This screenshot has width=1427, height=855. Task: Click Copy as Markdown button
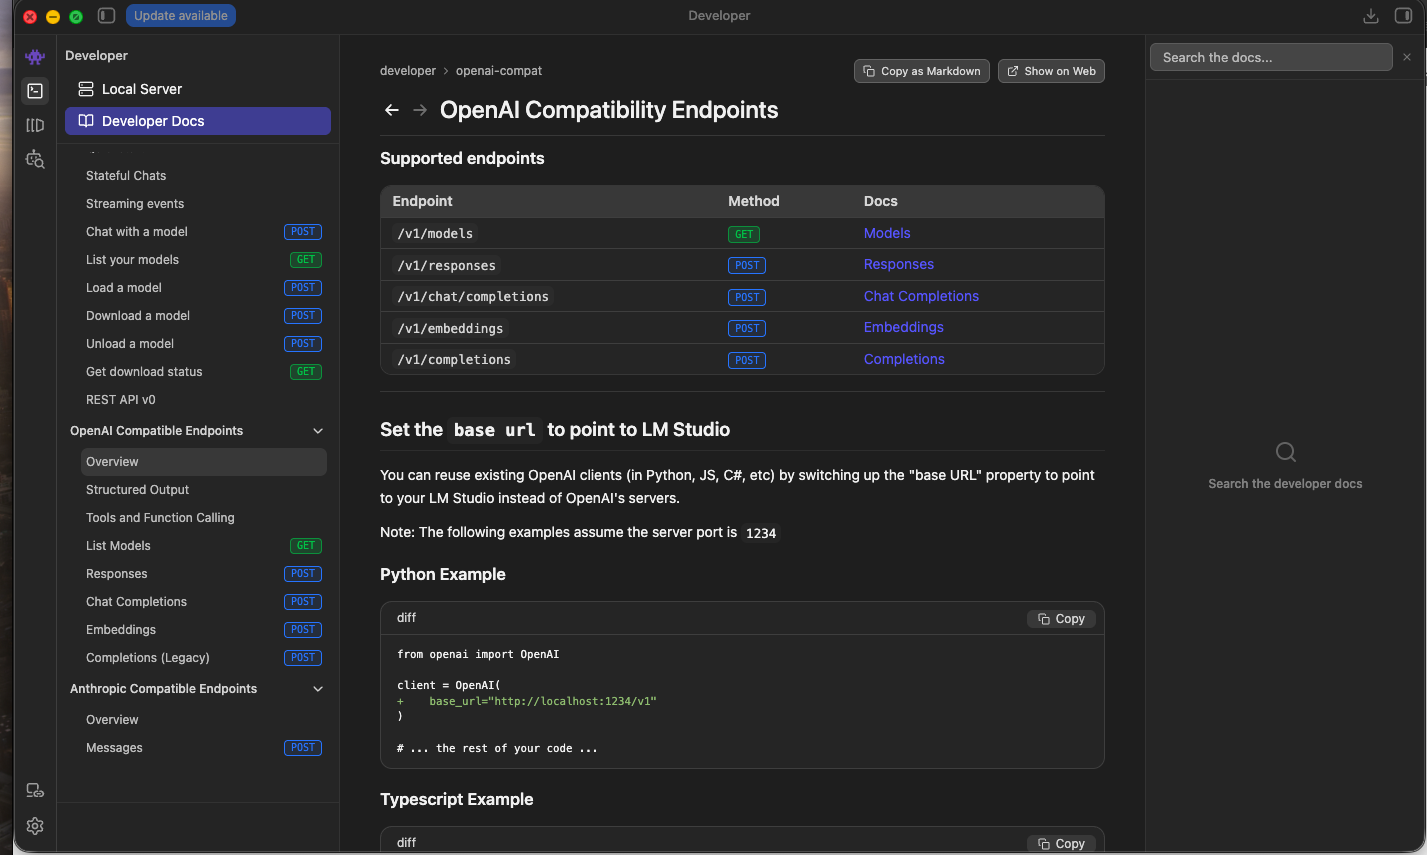pos(922,71)
